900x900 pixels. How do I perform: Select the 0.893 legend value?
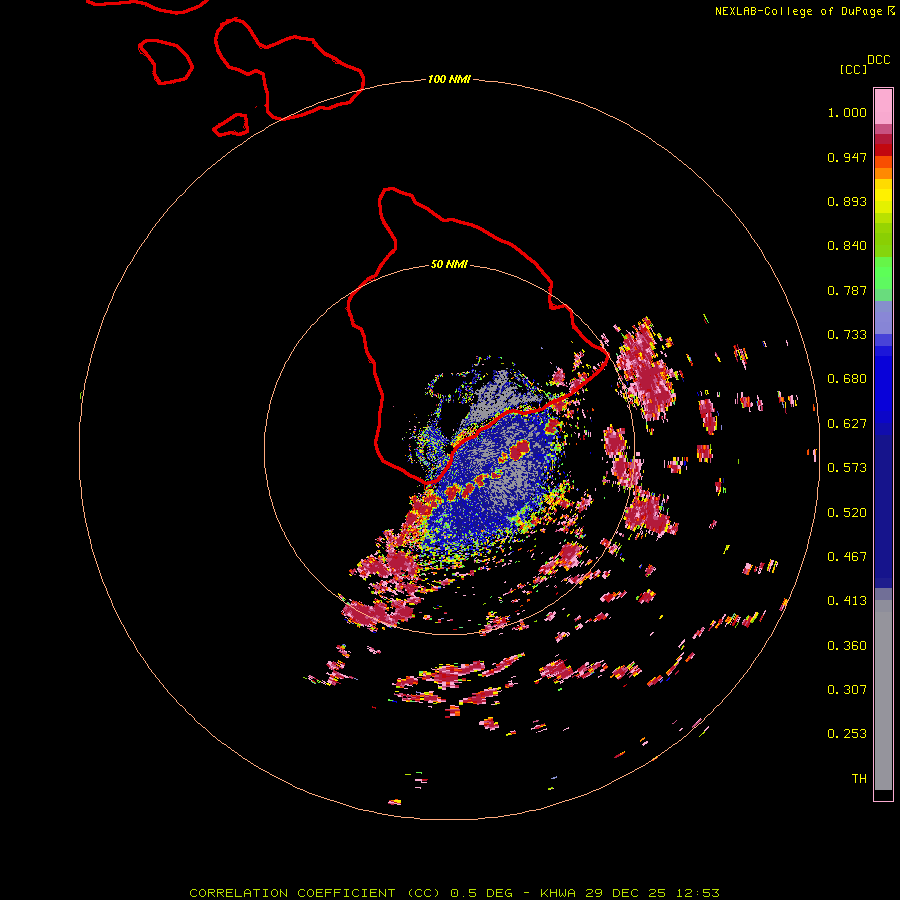pyautogui.click(x=847, y=201)
